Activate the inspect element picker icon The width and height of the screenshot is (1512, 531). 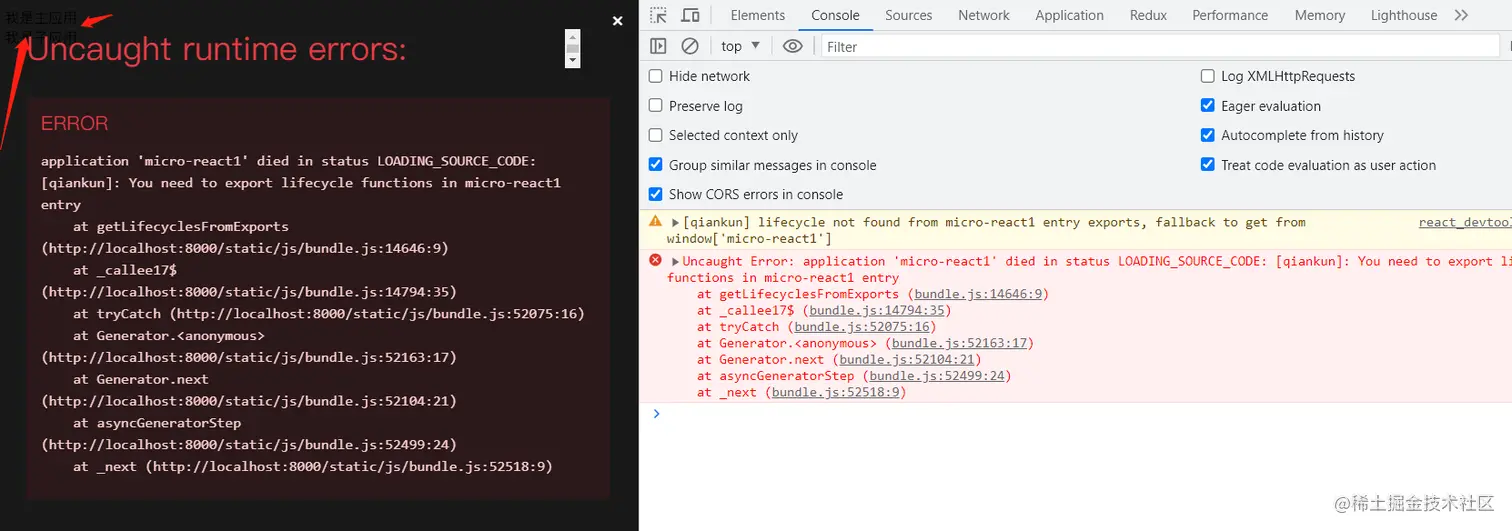(658, 15)
